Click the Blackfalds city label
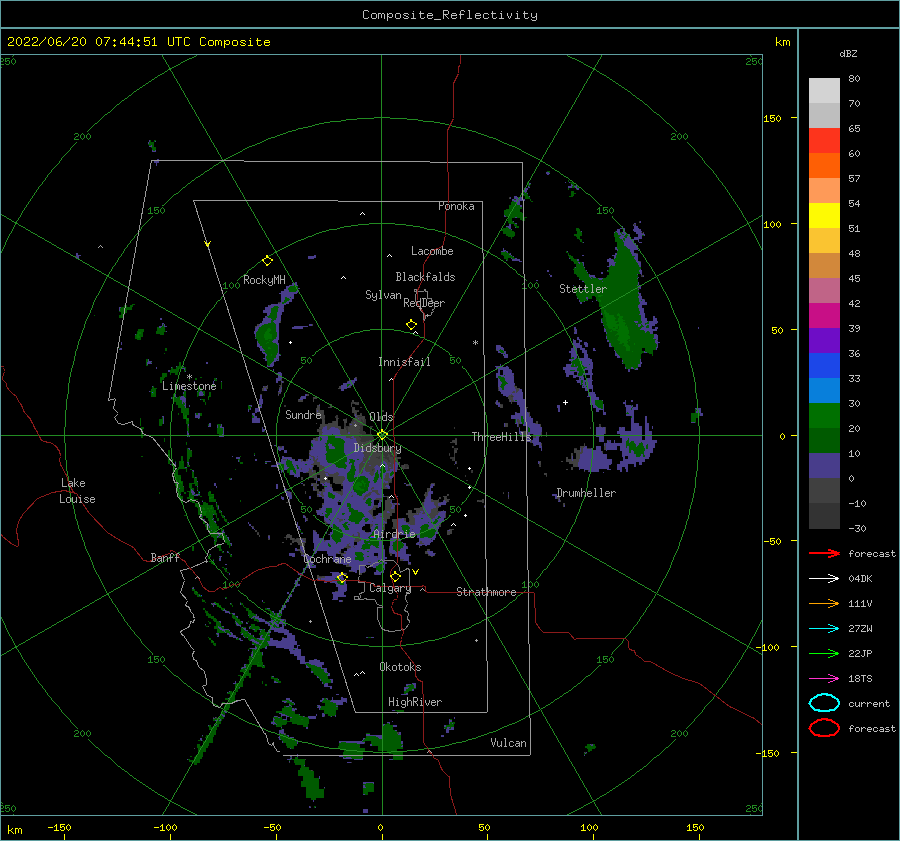 [425, 277]
